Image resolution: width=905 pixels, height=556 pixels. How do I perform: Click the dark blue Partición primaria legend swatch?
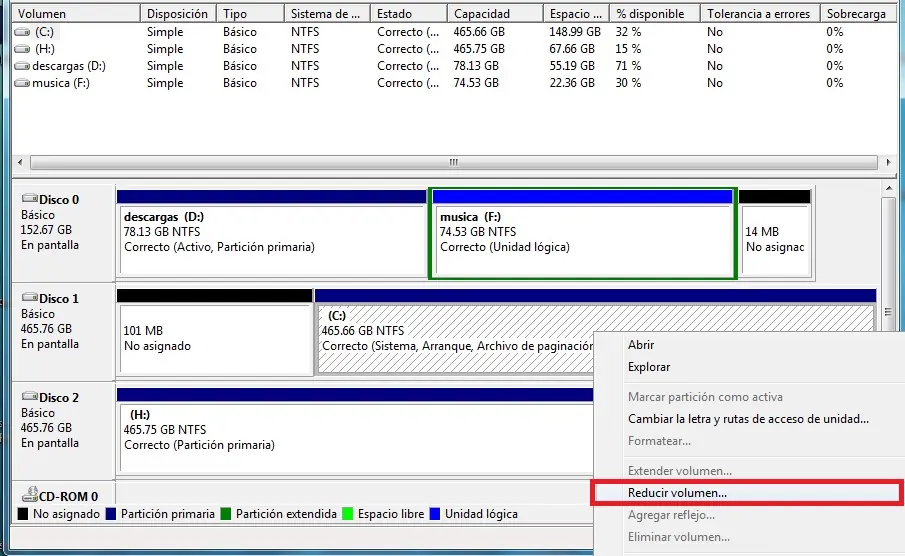[111, 514]
